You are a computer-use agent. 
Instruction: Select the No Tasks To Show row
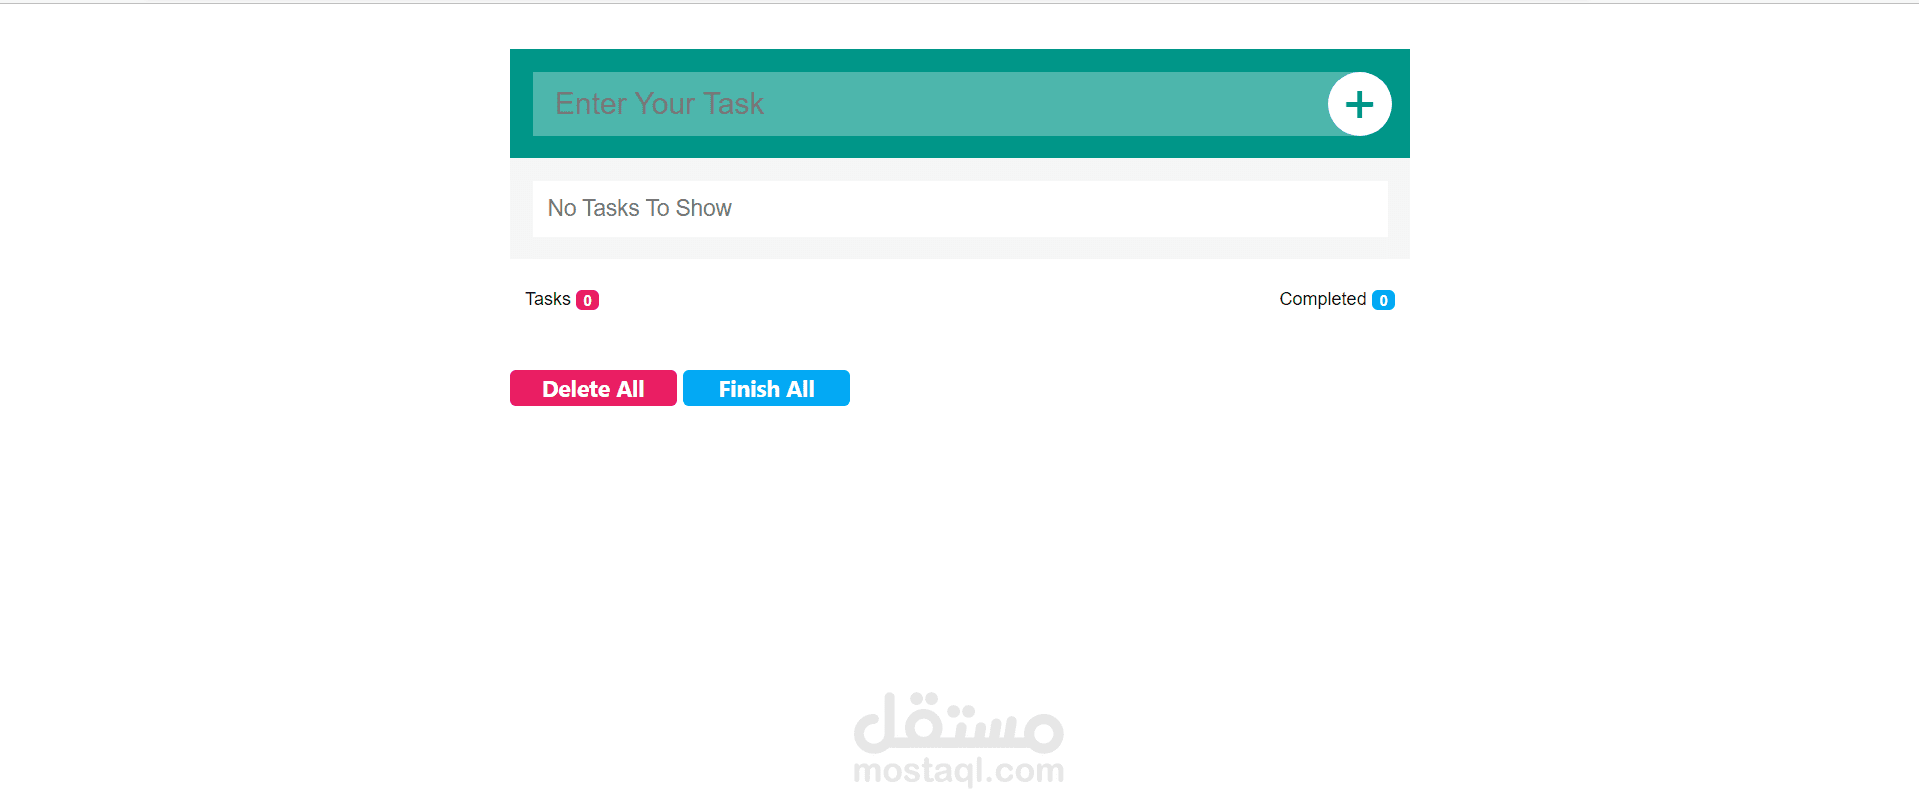960,208
